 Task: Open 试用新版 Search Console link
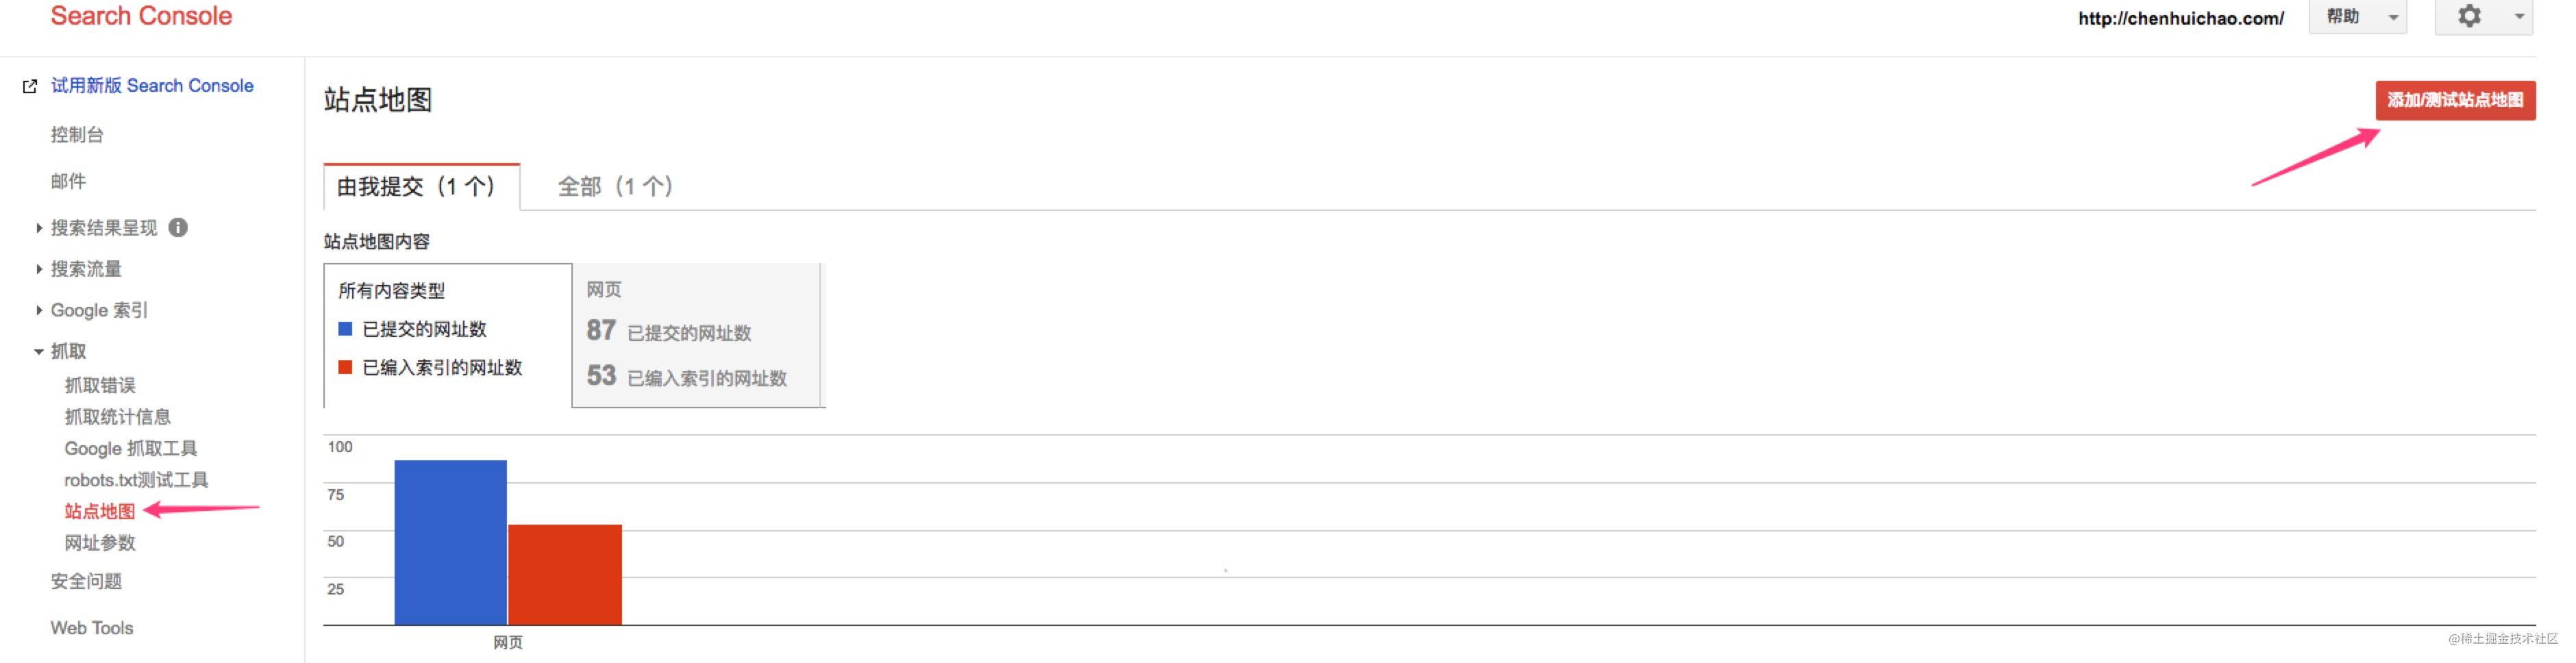[152, 86]
